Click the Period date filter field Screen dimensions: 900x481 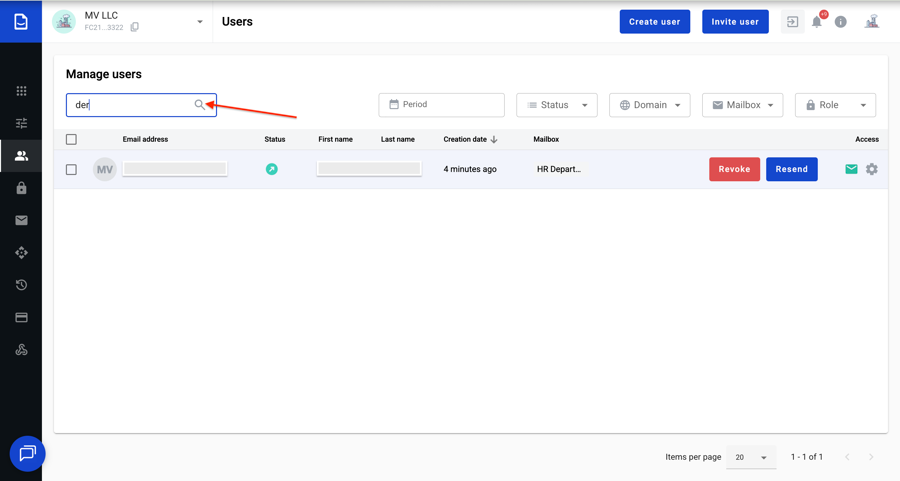pyautogui.click(x=441, y=105)
